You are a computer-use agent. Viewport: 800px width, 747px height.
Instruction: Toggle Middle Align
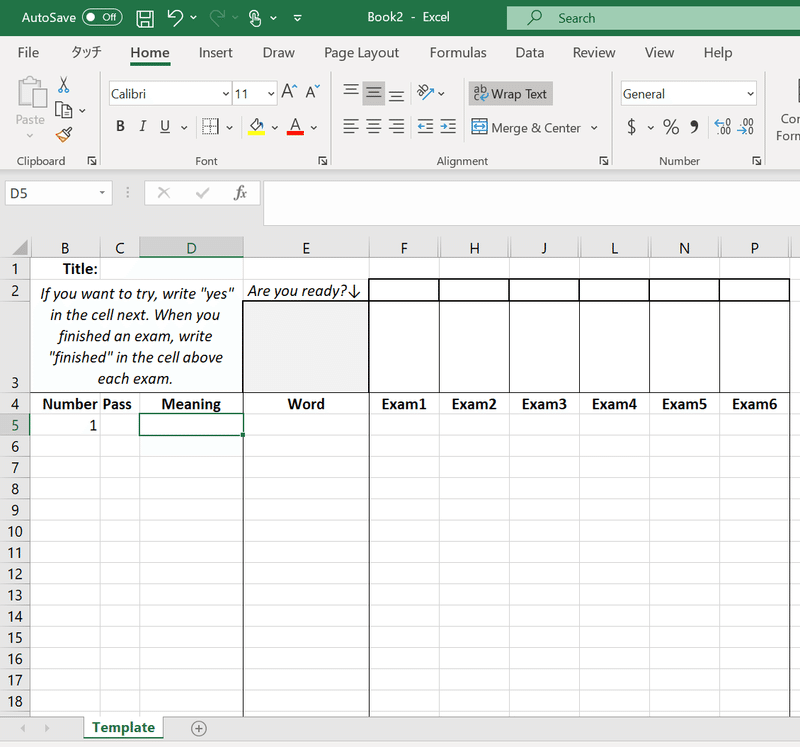[373, 93]
